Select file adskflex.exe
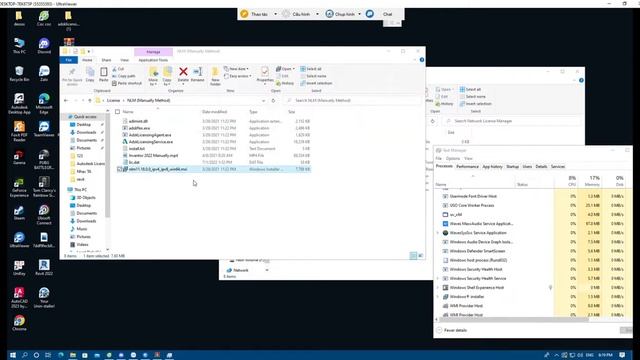640x360 pixels. coord(139,128)
